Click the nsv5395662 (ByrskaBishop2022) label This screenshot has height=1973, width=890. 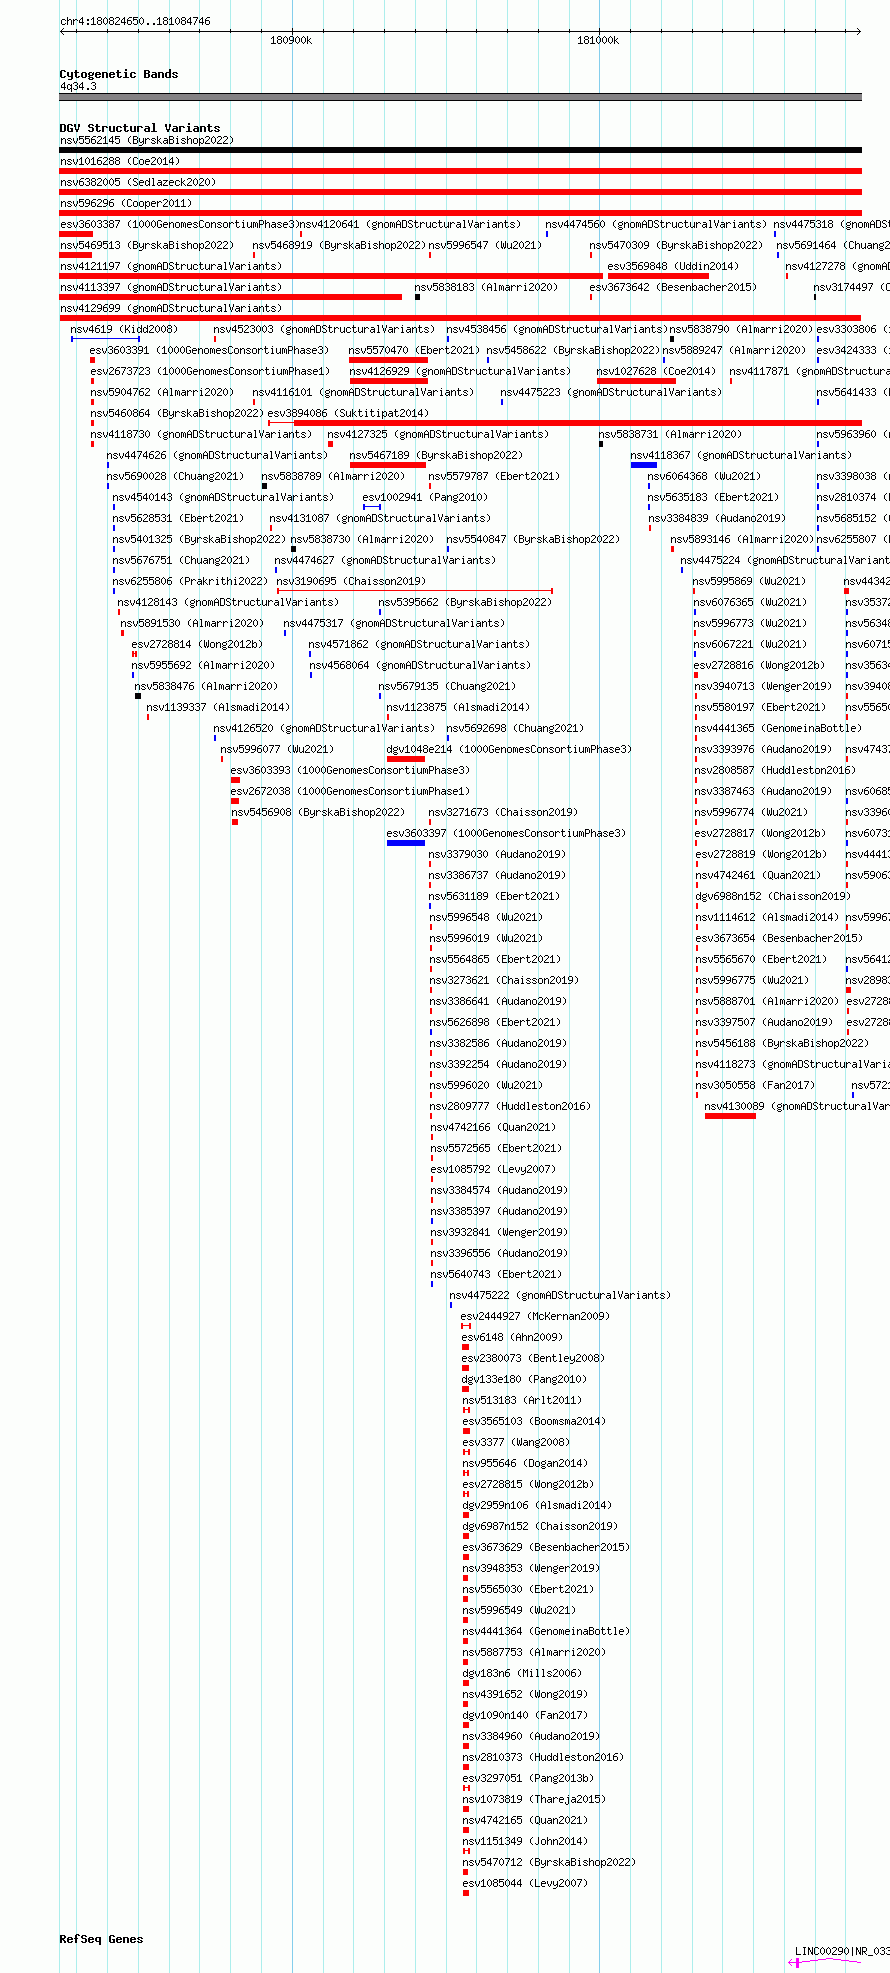pos(465,602)
